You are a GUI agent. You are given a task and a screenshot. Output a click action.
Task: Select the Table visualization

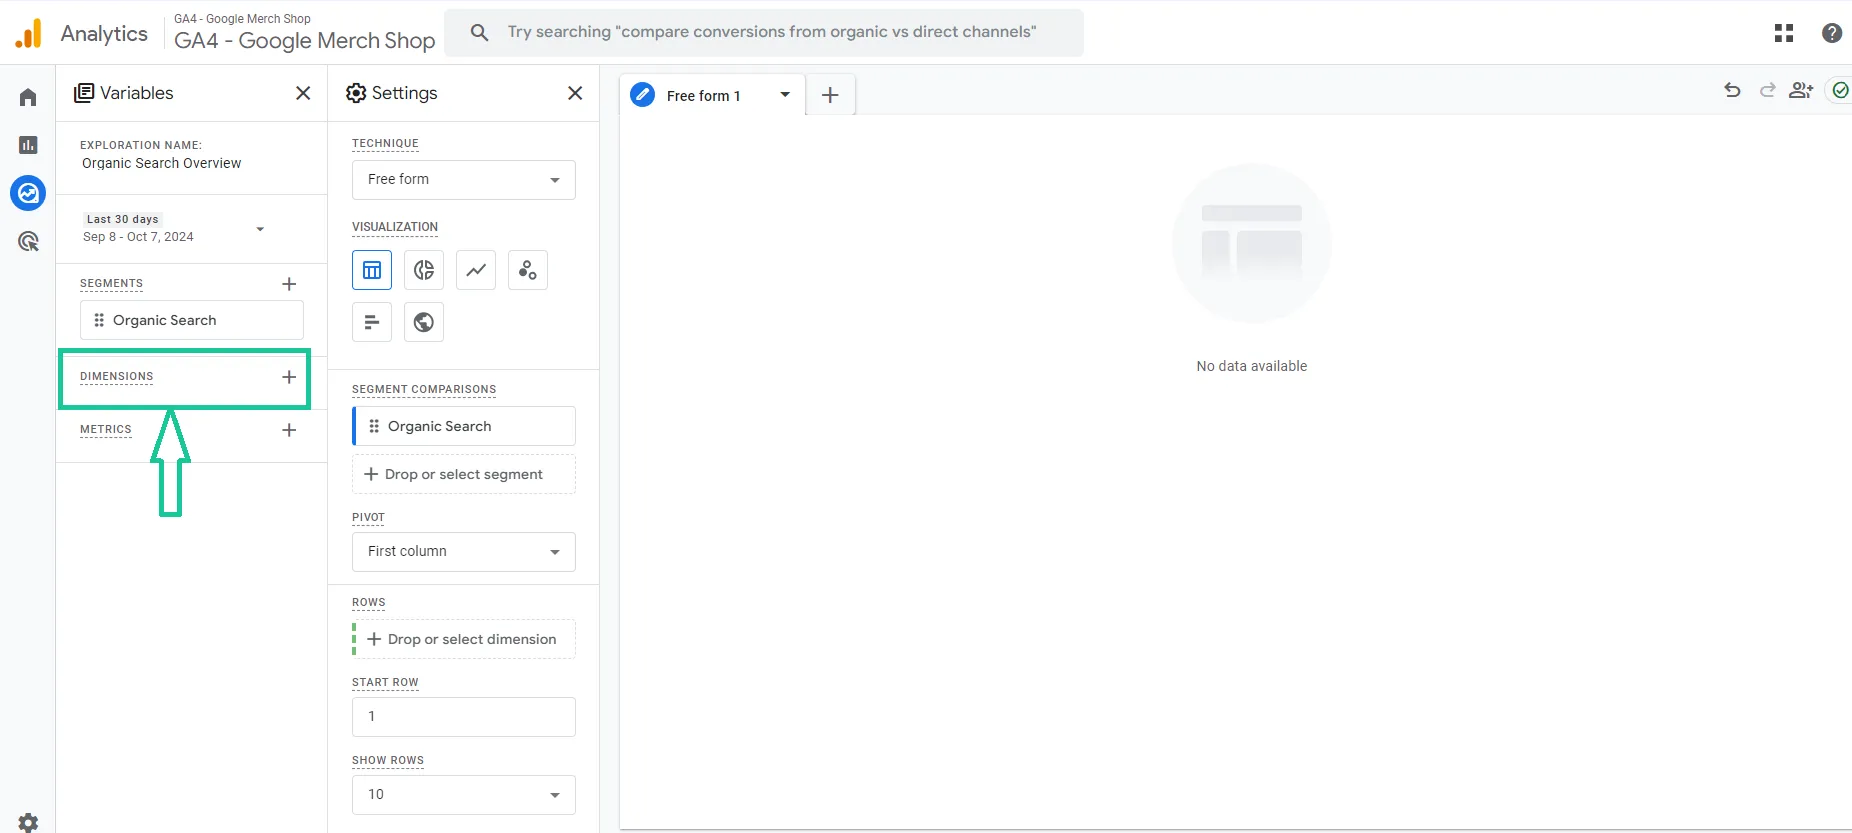(x=372, y=270)
